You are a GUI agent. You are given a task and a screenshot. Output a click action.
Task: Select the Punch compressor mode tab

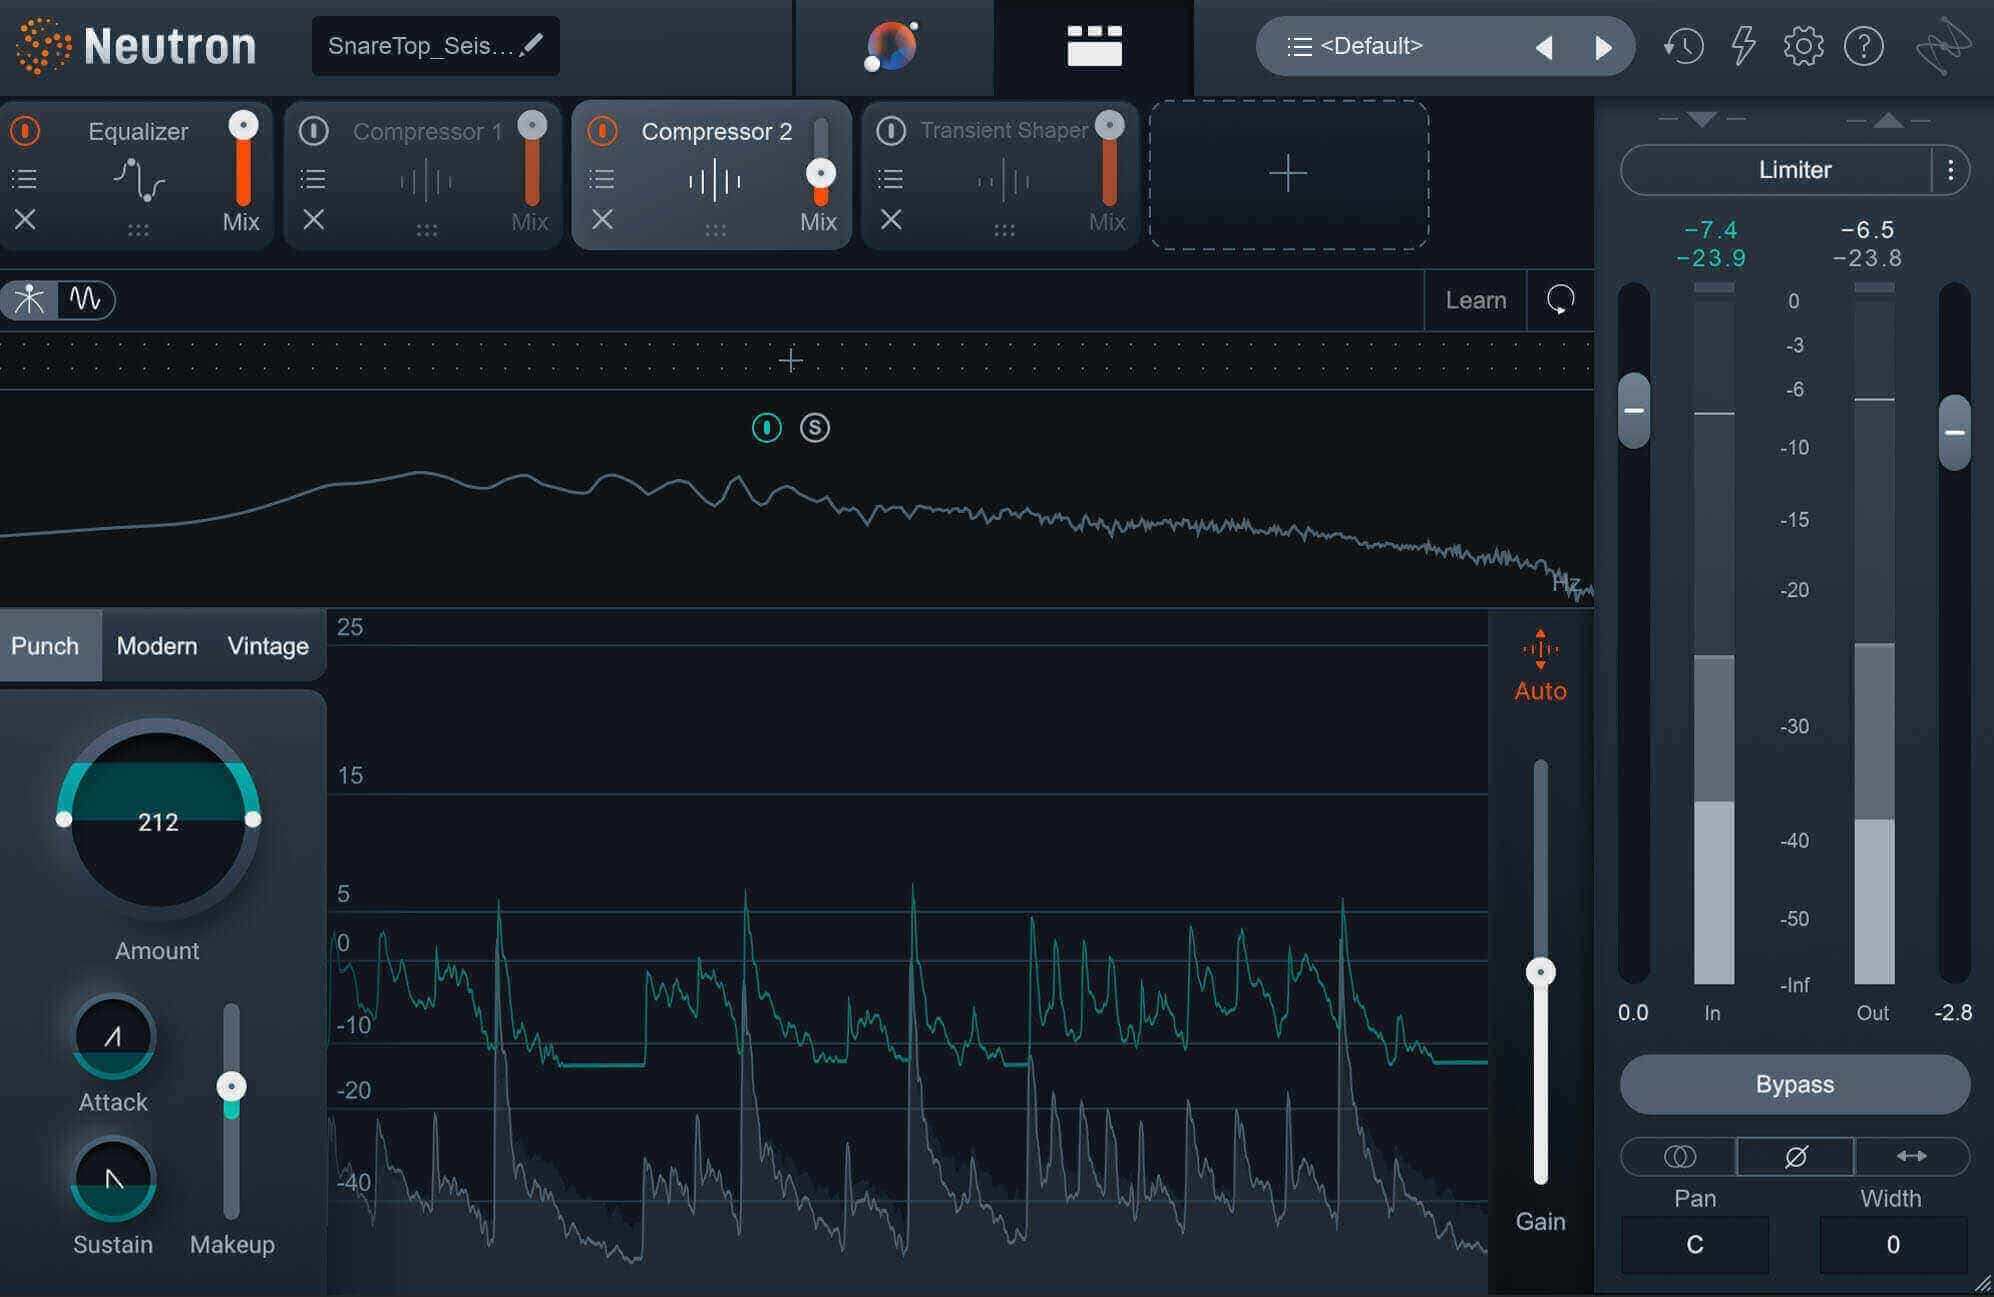45,646
